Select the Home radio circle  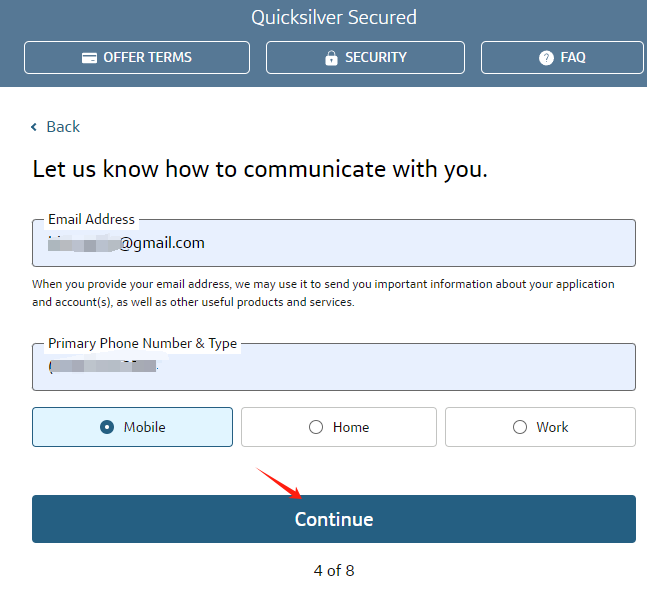tap(316, 427)
